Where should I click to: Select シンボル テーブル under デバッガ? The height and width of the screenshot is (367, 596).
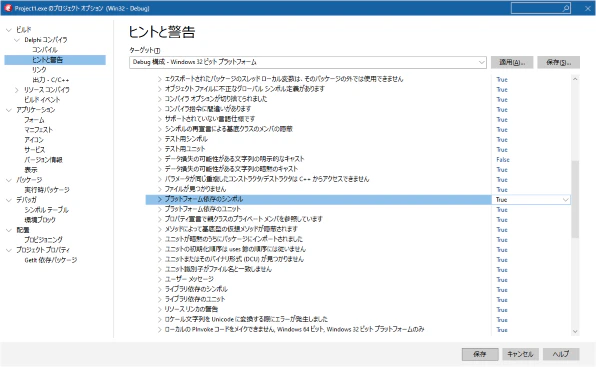click(x=46, y=210)
